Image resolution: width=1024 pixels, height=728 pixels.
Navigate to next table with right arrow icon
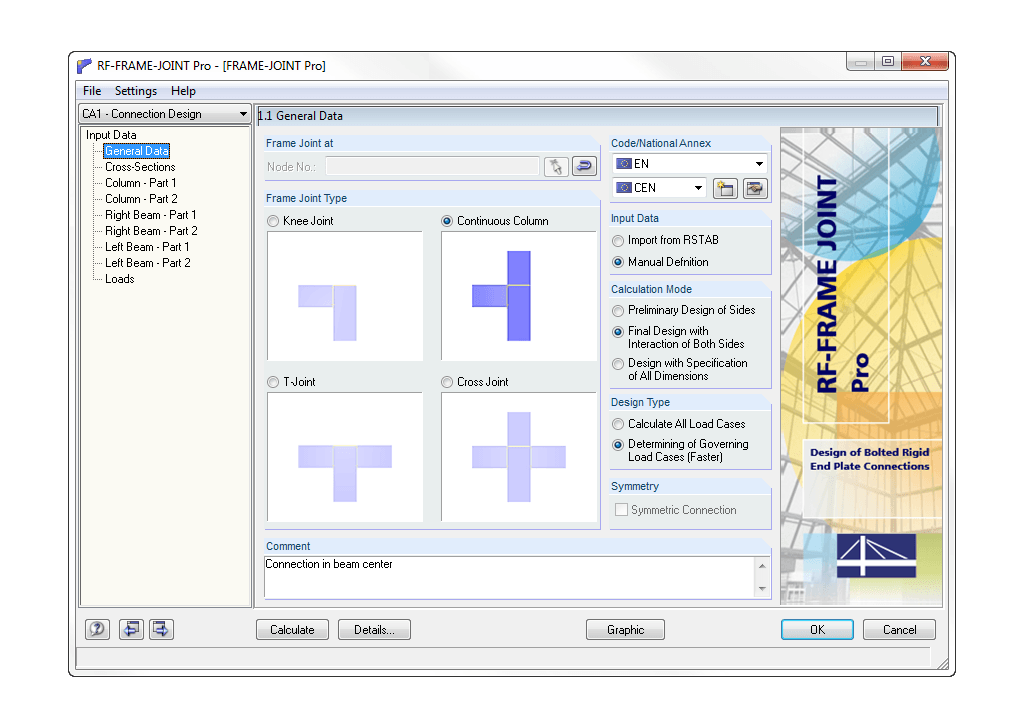[x=161, y=629]
